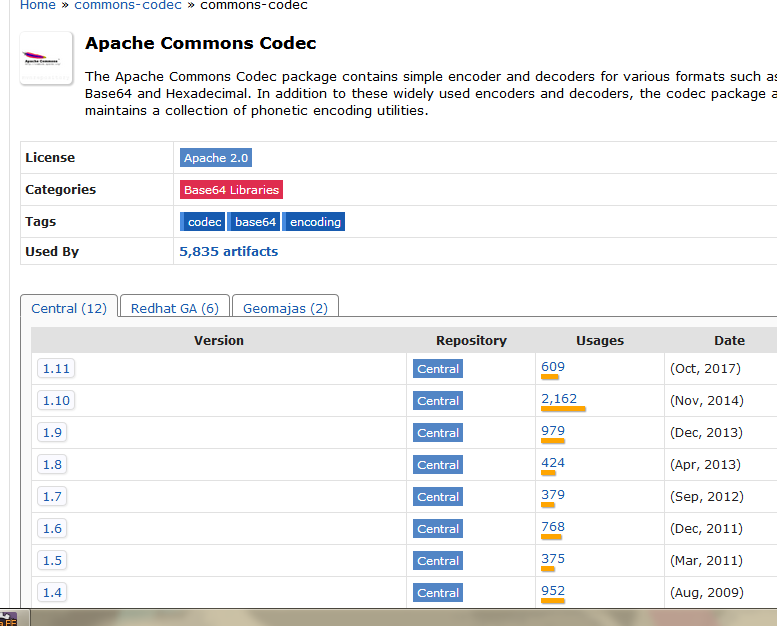Click the Apache Commons Codec logo thumbnail
Screen dimensions: 777x626
tap(46, 58)
